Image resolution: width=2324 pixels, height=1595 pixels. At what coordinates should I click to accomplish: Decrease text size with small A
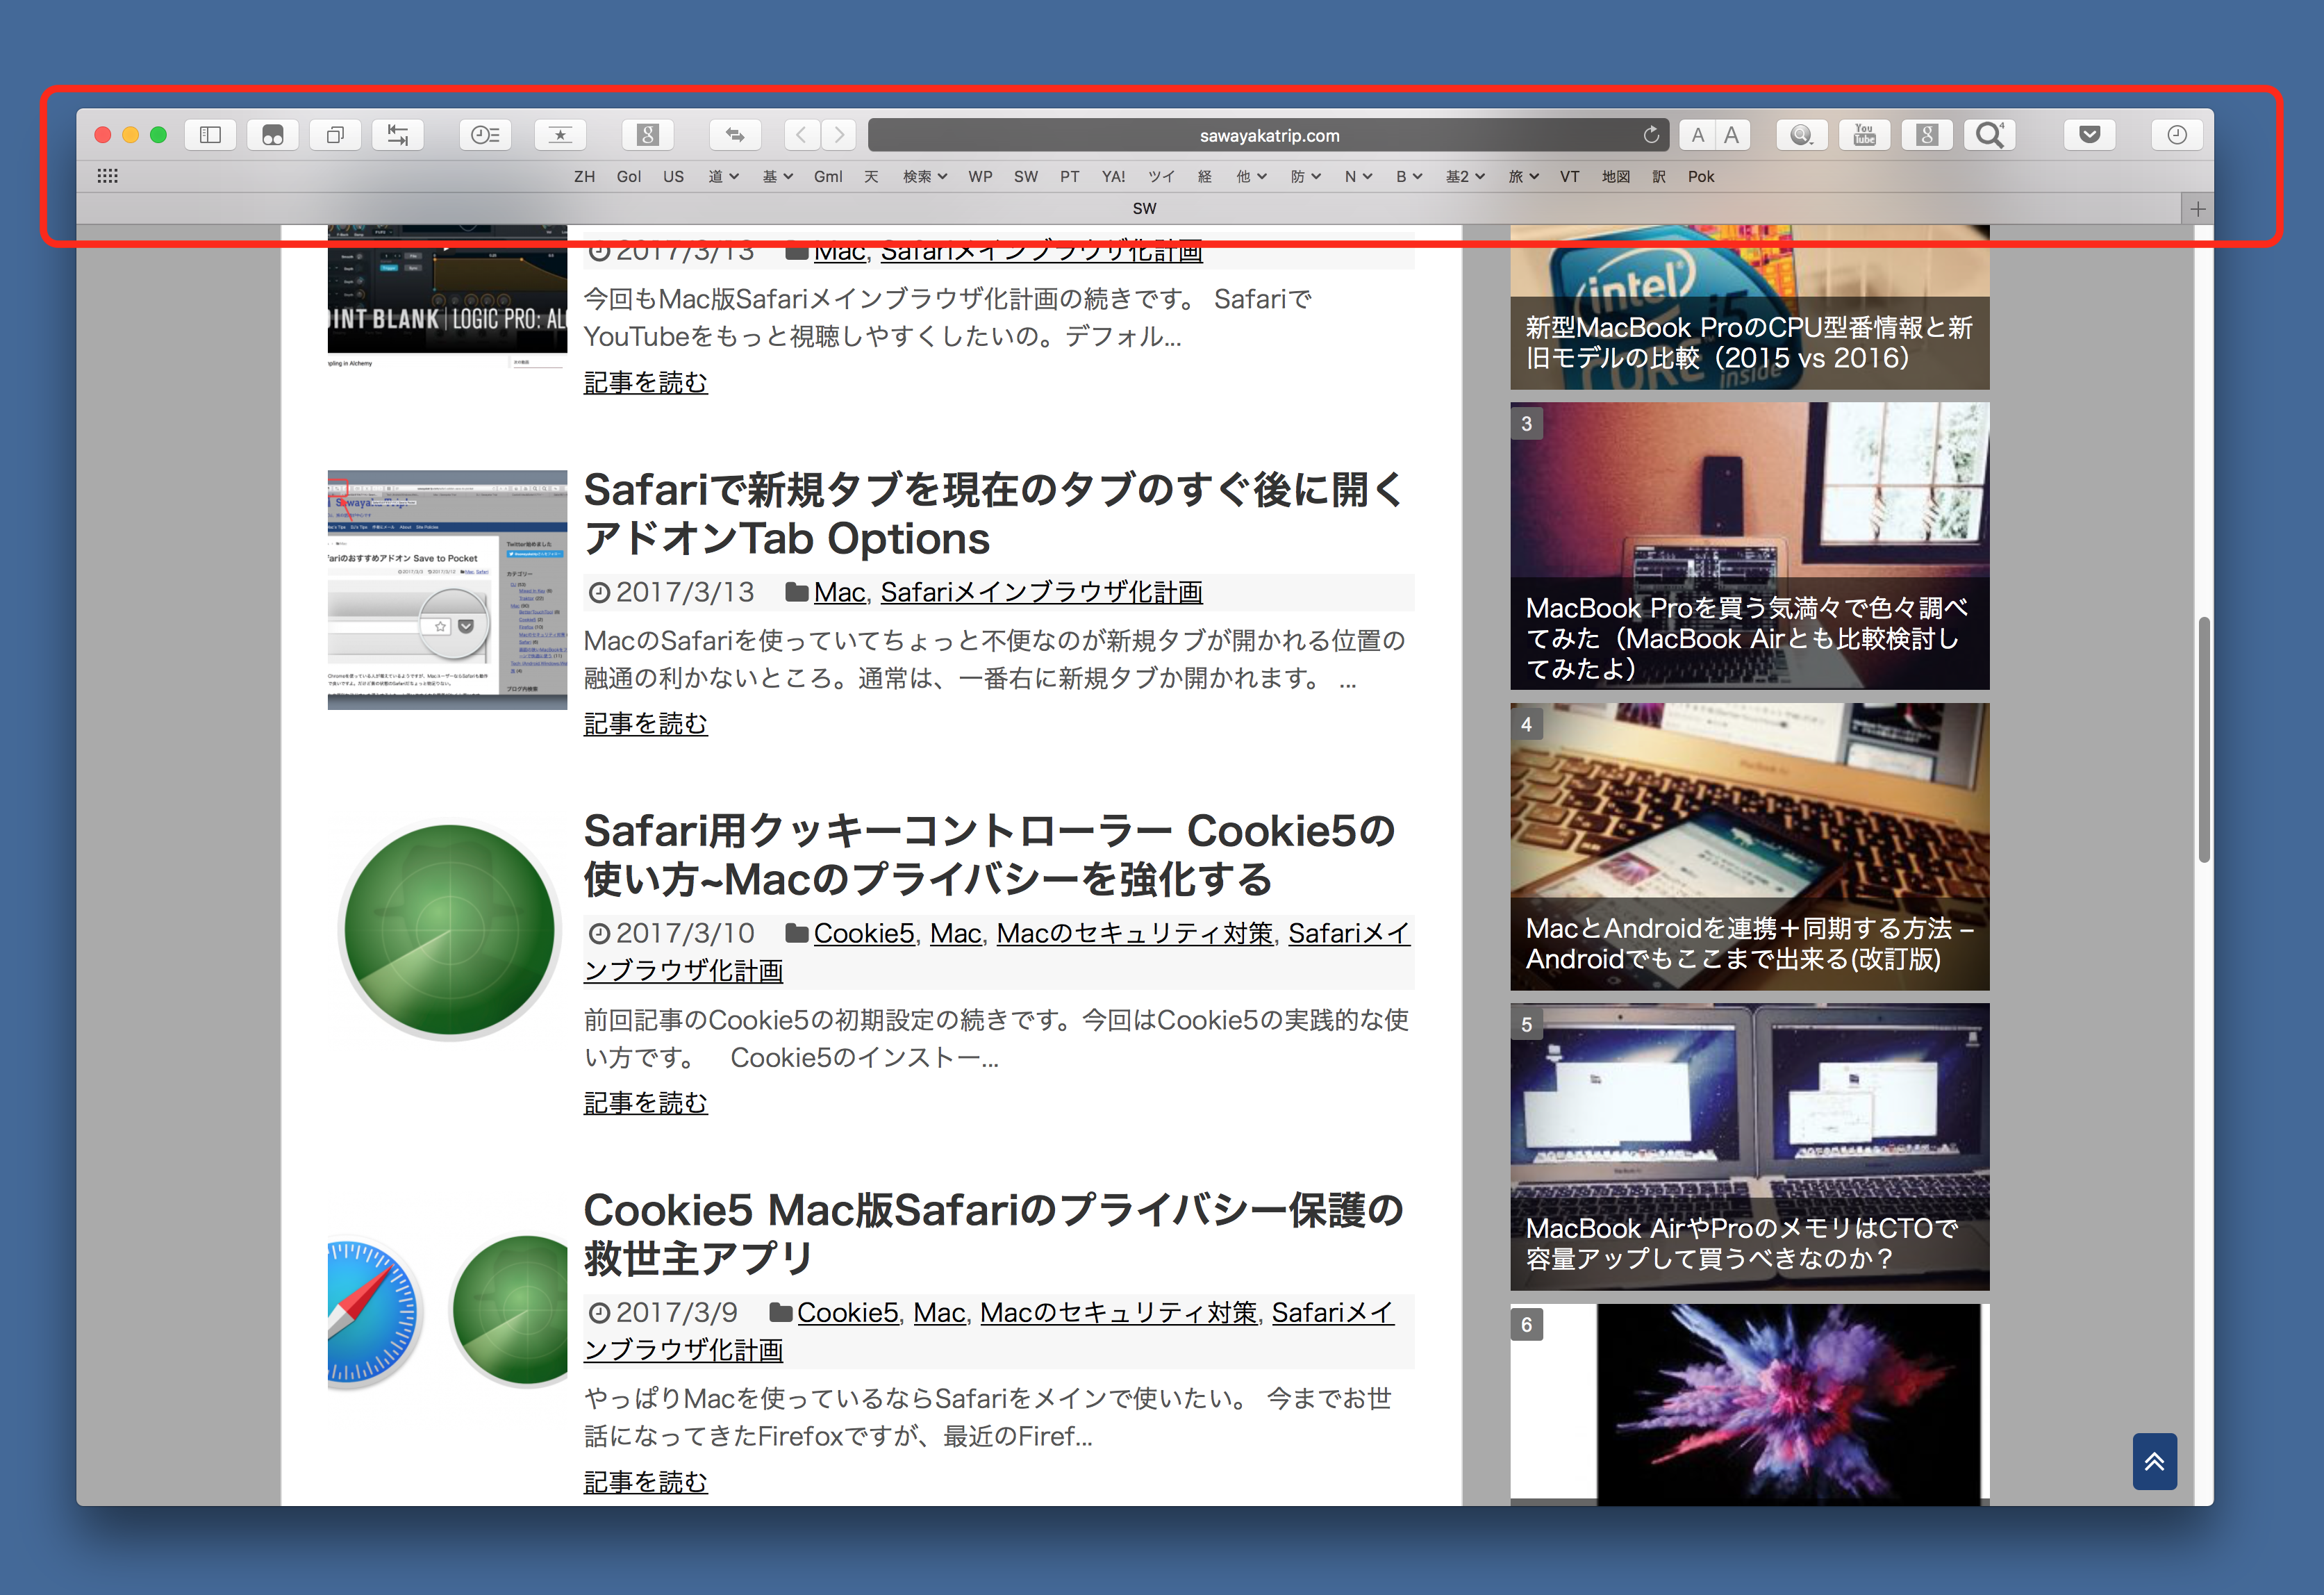click(x=1697, y=135)
